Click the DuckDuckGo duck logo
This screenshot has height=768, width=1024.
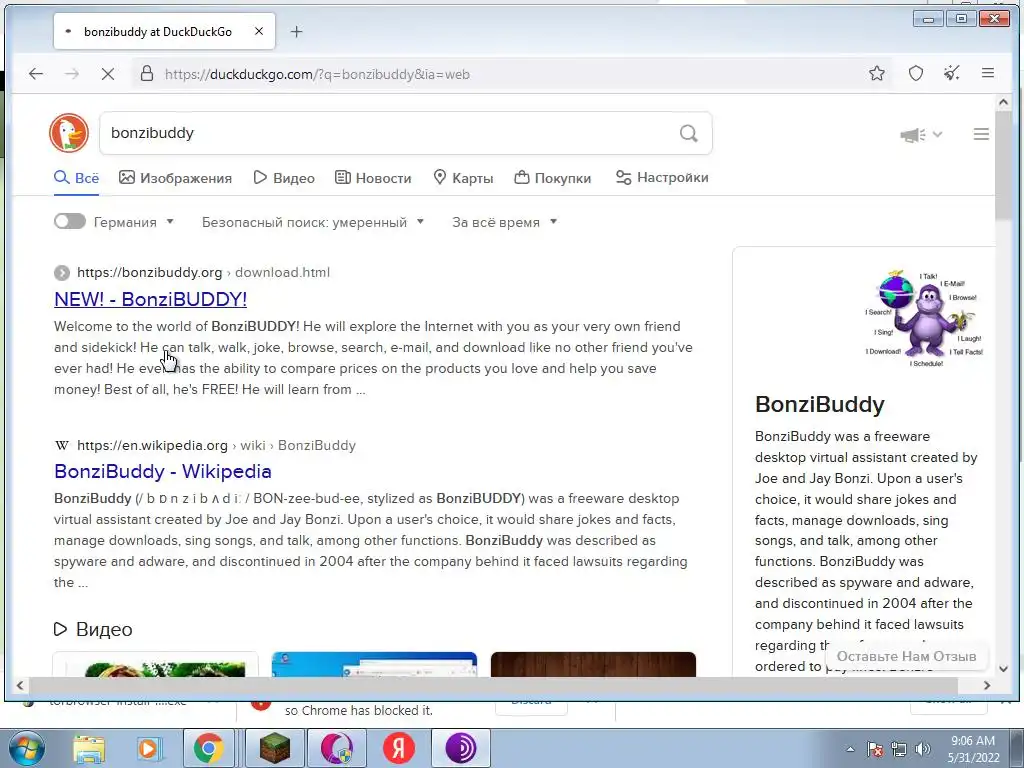69,133
